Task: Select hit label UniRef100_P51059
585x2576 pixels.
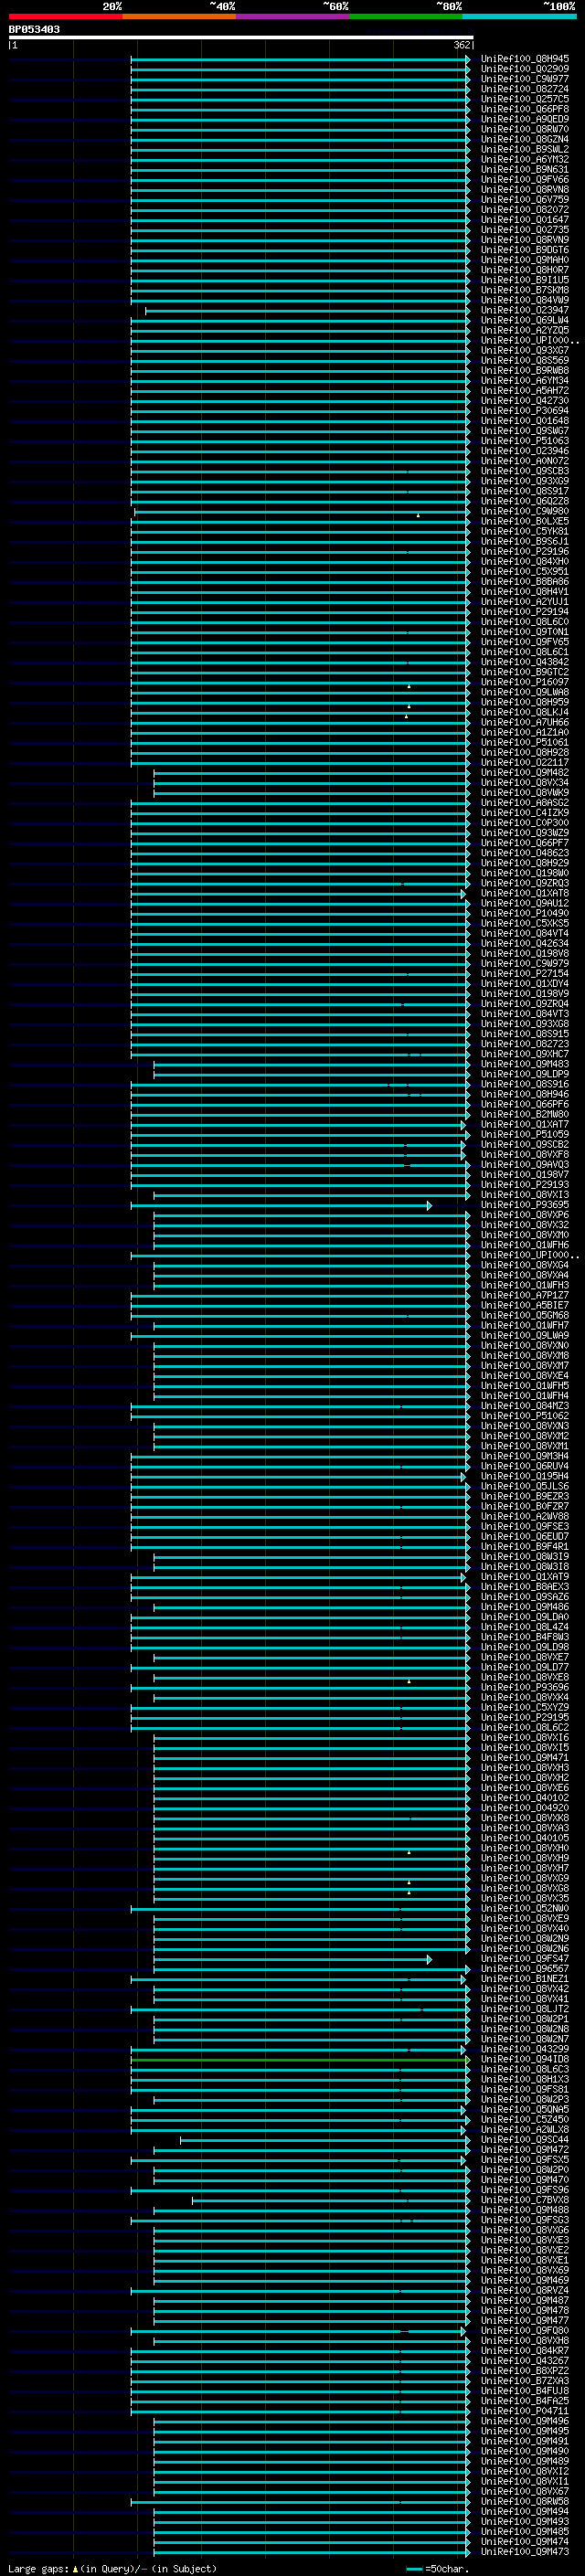Action: (525, 1134)
